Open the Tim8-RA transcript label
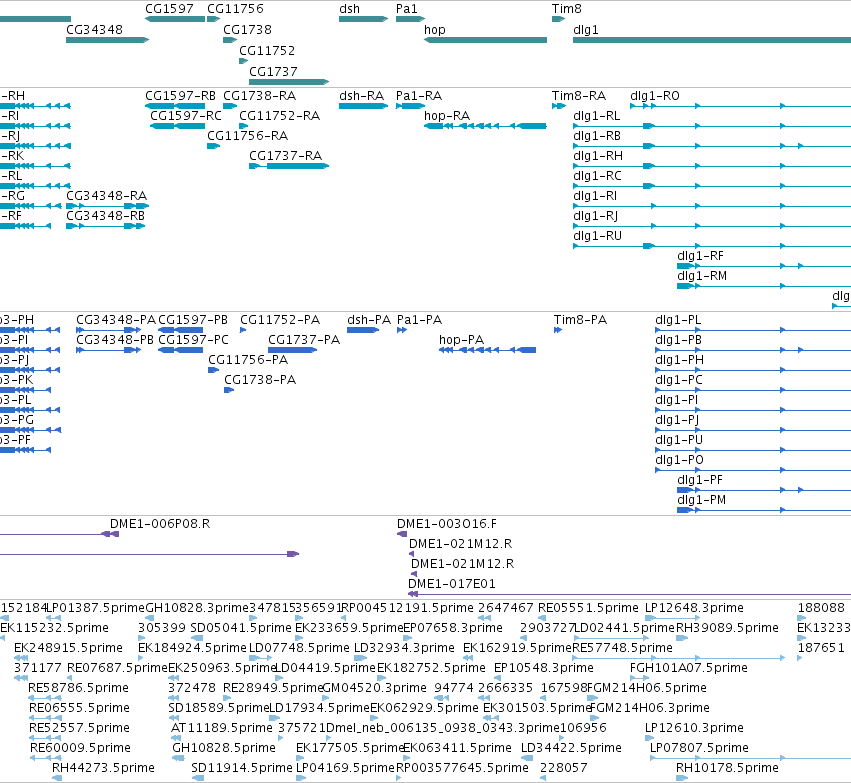Screen dimensions: 851x783 point(579,96)
